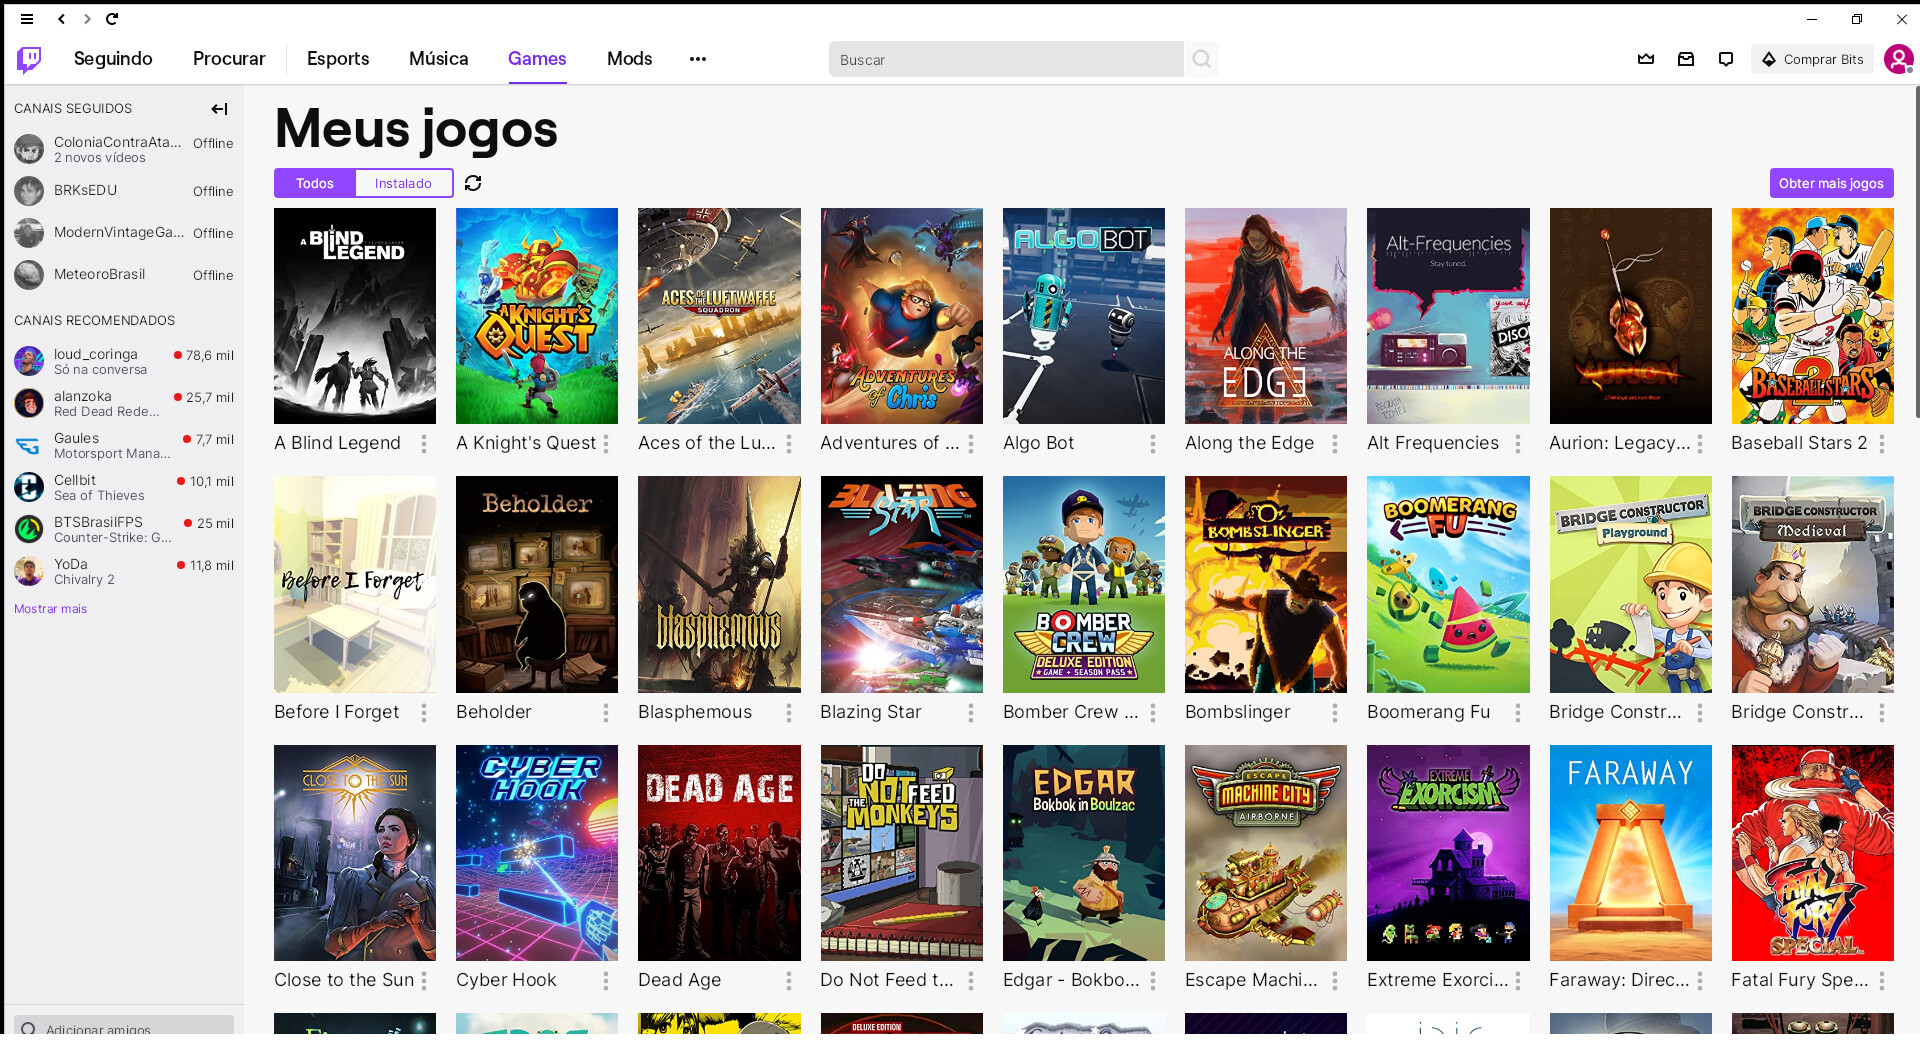Screen dimensions: 1920x1053
Task: Open options menu for Before I Forget
Action: coord(424,713)
